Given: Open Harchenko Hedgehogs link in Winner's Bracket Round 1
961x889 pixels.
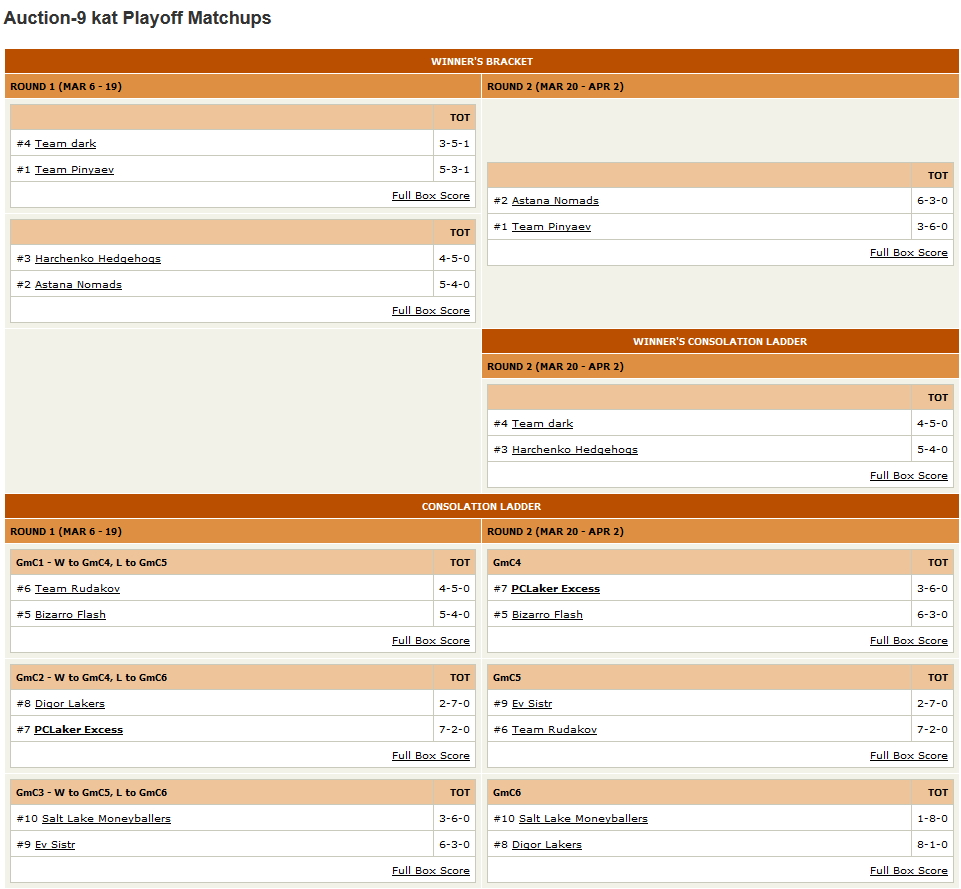Looking at the screenshot, I should coord(97,259).
